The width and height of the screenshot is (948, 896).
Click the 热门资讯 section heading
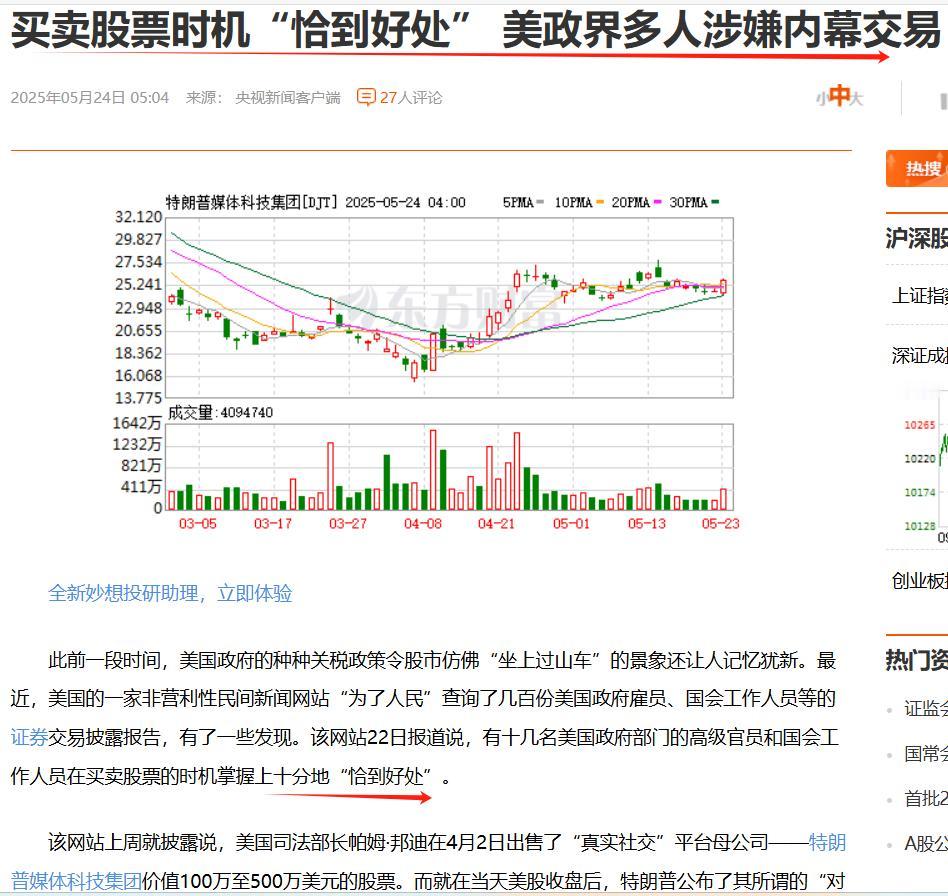pos(917,660)
